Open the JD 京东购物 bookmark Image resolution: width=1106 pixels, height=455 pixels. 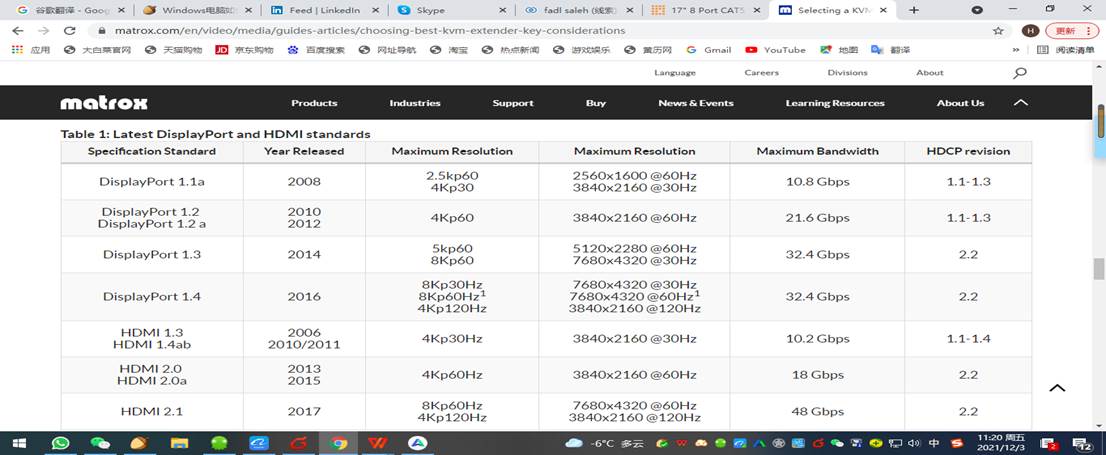click(x=244, y=50)
